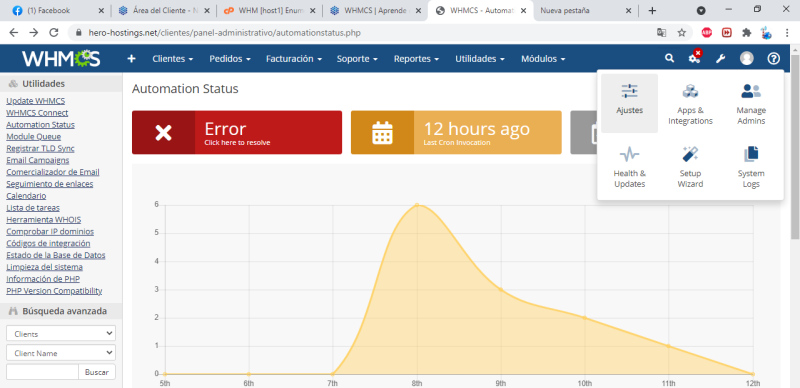
Task: Open the Client Name field dropdown
Action: coord(61,353)
